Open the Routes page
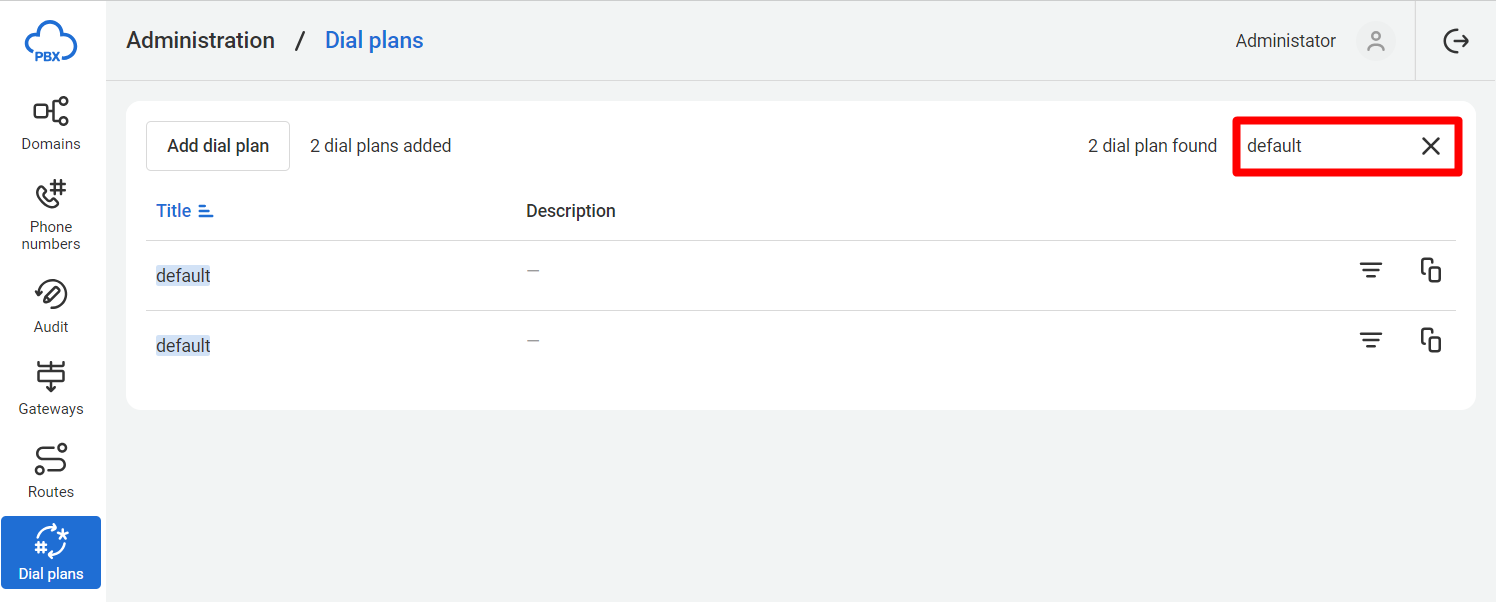 click(x=51, y=471)
